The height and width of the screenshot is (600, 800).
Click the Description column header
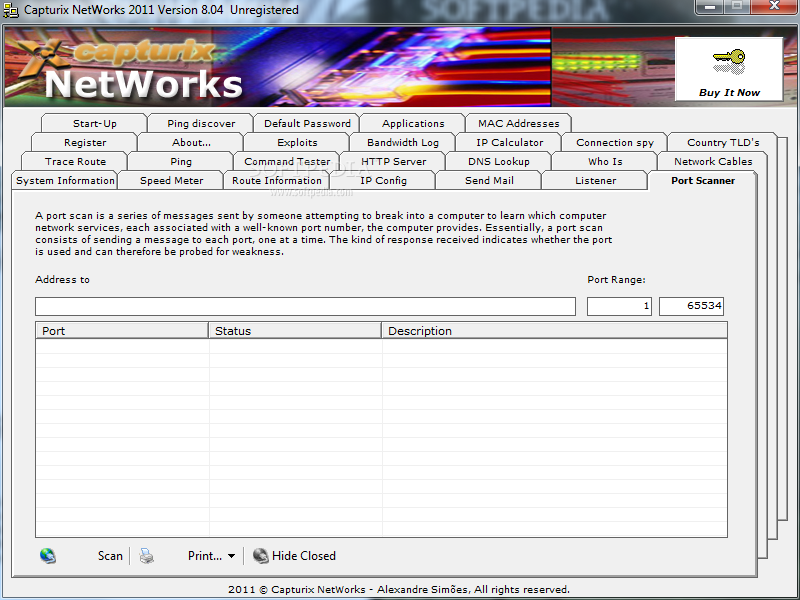(x=554, y=331)
